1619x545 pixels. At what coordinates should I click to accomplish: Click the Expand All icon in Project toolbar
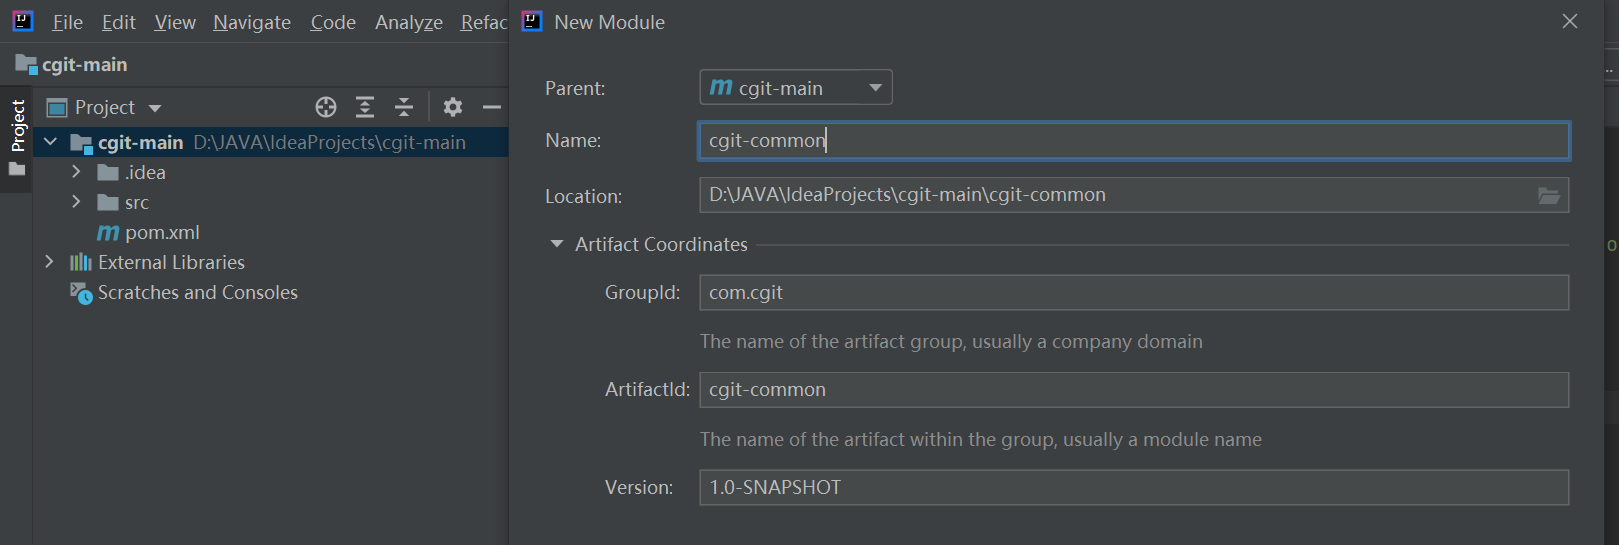coord(365,107)
